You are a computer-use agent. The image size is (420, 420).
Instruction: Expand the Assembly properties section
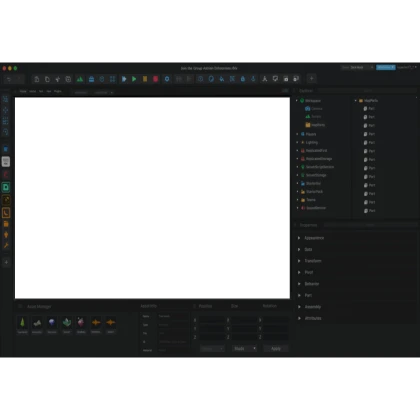click(x=299, y=307)
